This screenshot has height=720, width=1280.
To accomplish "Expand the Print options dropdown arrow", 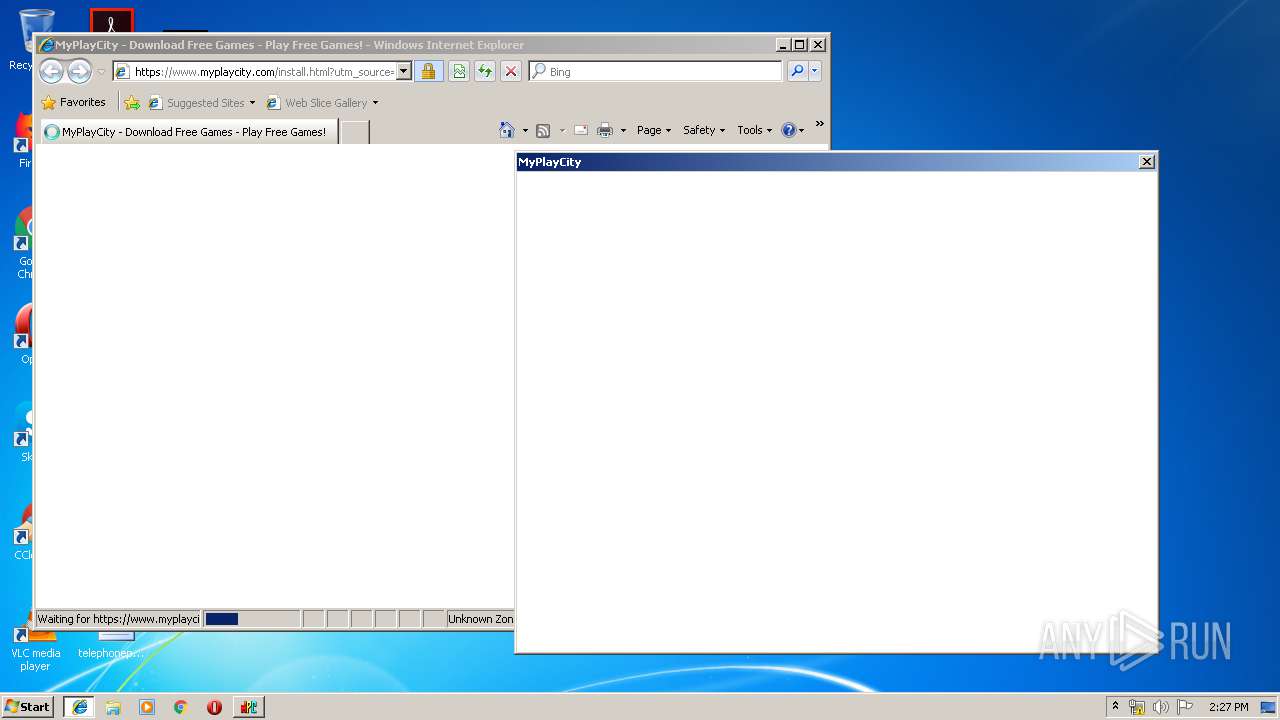I will (x=623, y=131).
